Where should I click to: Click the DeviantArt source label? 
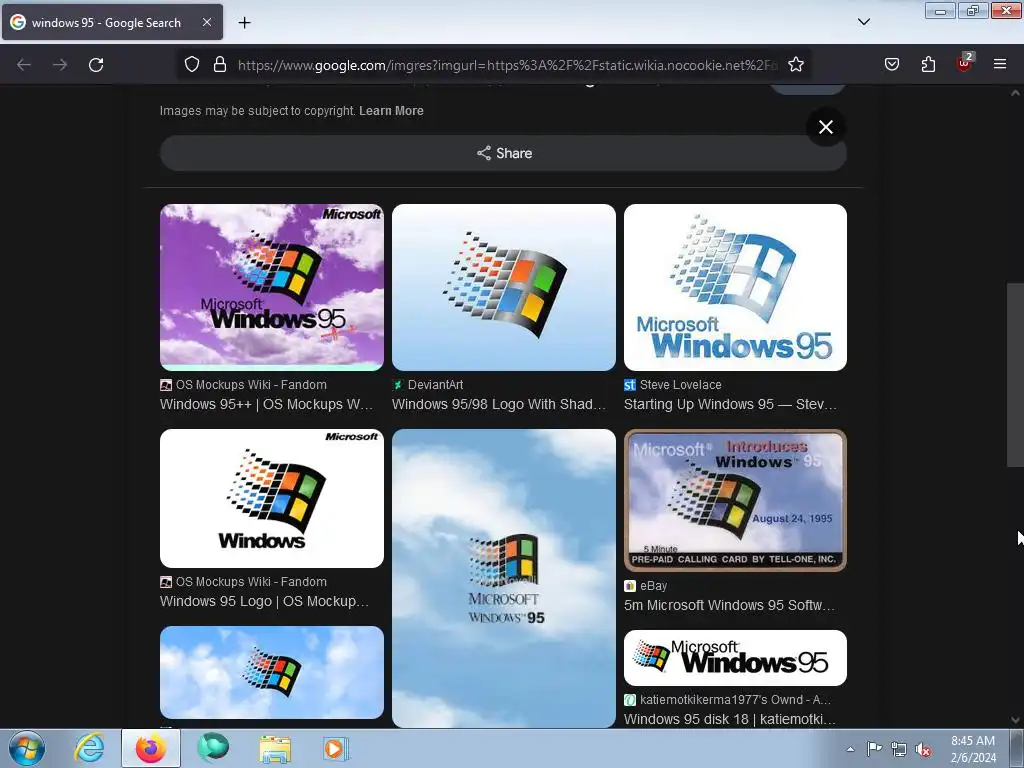pos(436,385)
